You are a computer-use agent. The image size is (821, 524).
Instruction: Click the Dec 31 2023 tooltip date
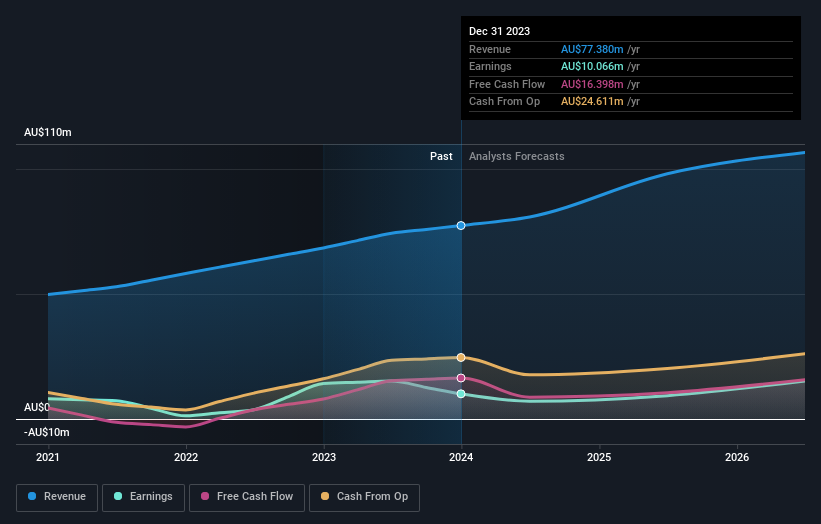point(500,31)
